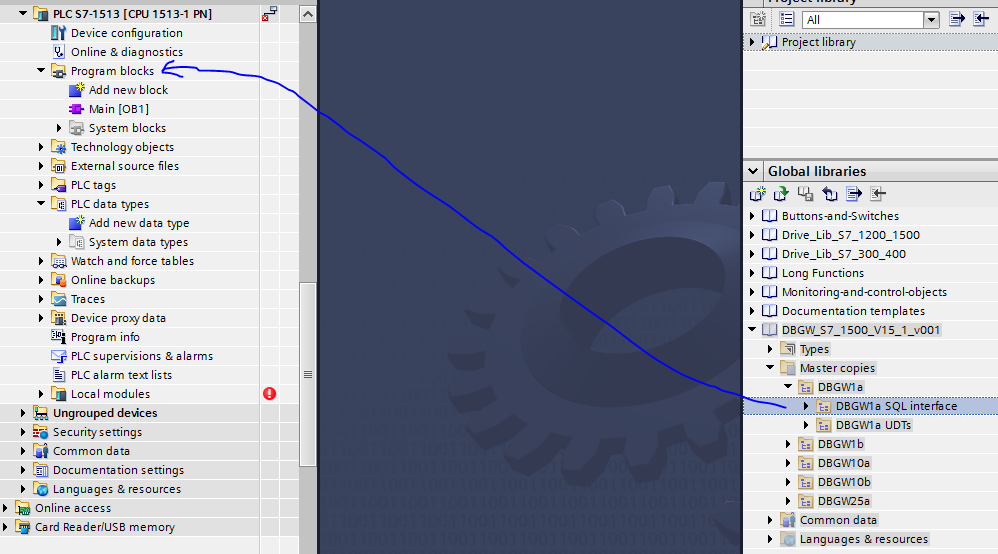Expand the Types folder in the library

click(770, 349)
